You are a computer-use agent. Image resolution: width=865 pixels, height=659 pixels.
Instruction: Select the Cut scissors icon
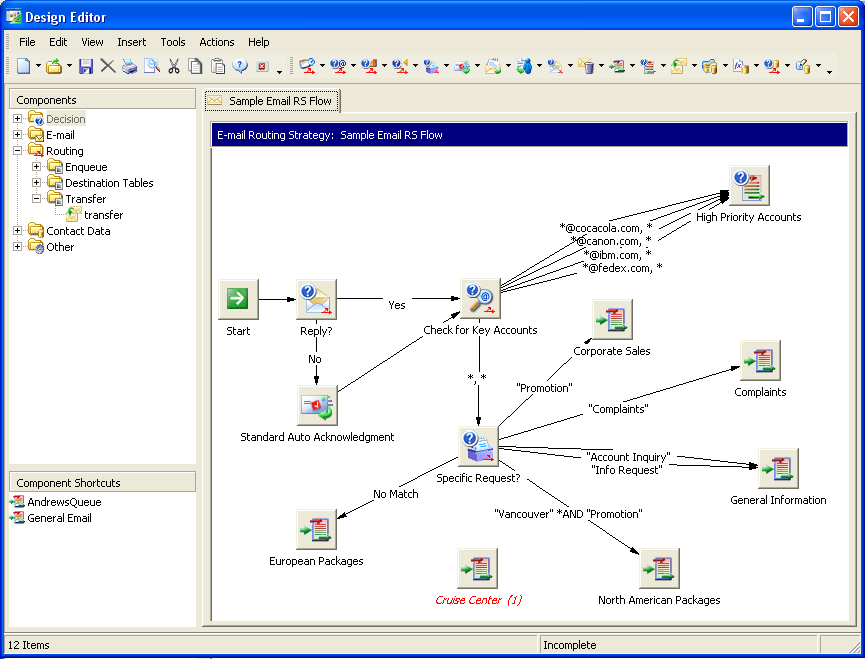[174, 67]
